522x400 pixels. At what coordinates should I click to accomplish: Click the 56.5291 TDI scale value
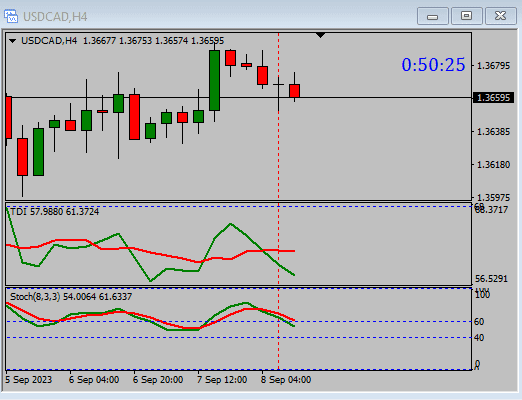point(491,279)
